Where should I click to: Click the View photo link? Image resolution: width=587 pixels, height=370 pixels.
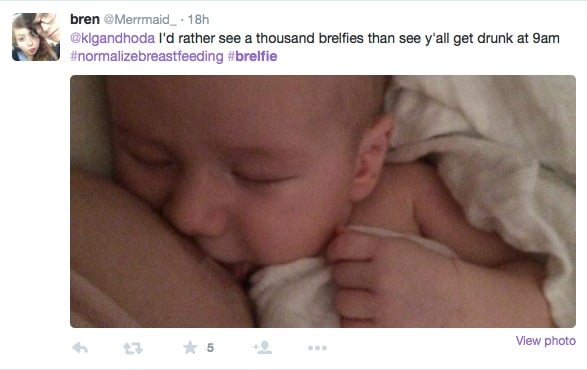(x=546, y=341)
